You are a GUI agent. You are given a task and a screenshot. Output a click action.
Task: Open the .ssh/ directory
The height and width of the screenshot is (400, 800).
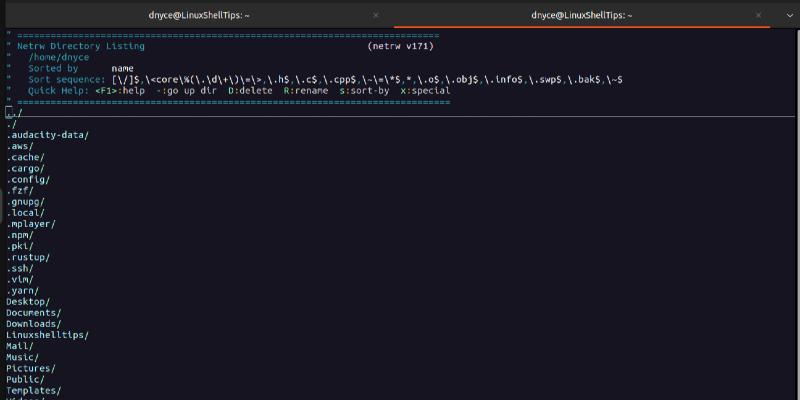click(19, 268)
